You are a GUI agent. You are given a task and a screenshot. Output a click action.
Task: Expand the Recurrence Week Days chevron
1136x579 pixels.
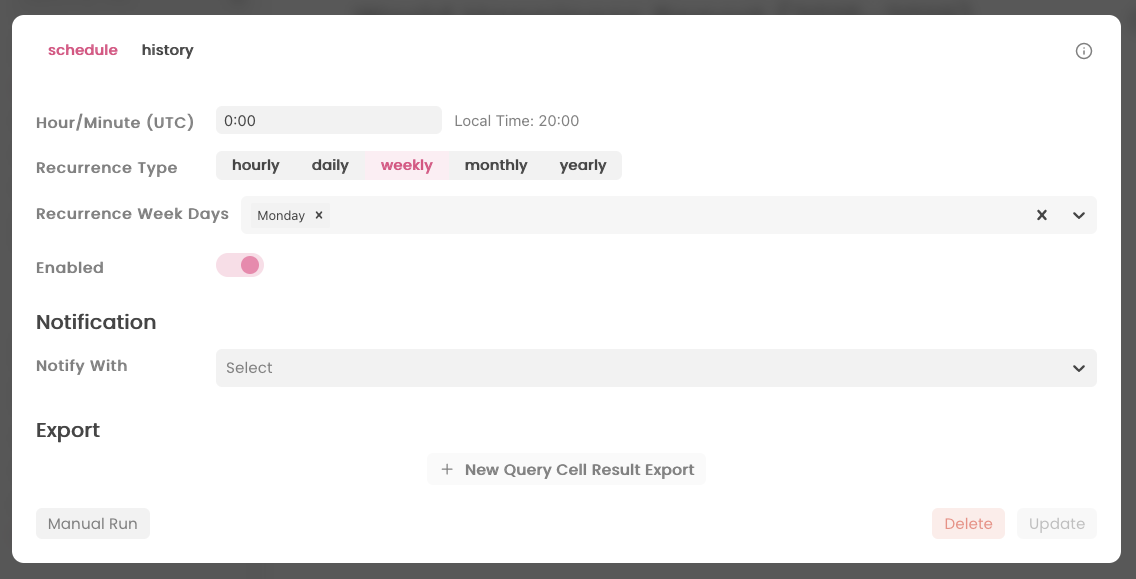[x=1078, y=215]
